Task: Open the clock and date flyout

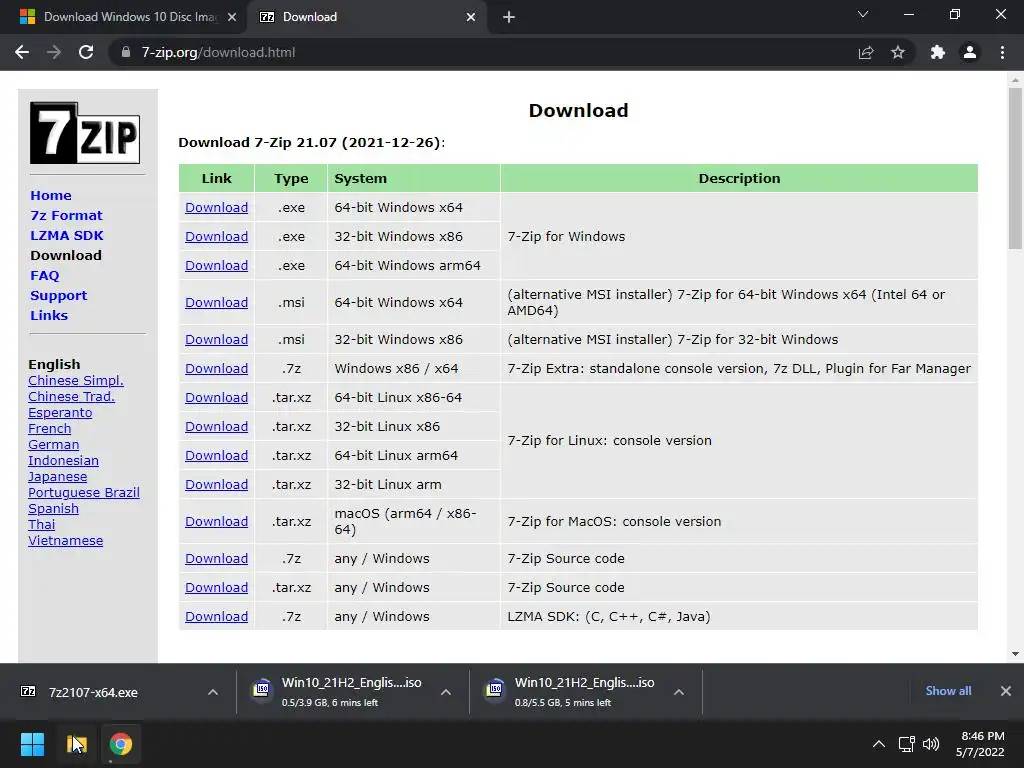Action: click(x=980, y=744)
